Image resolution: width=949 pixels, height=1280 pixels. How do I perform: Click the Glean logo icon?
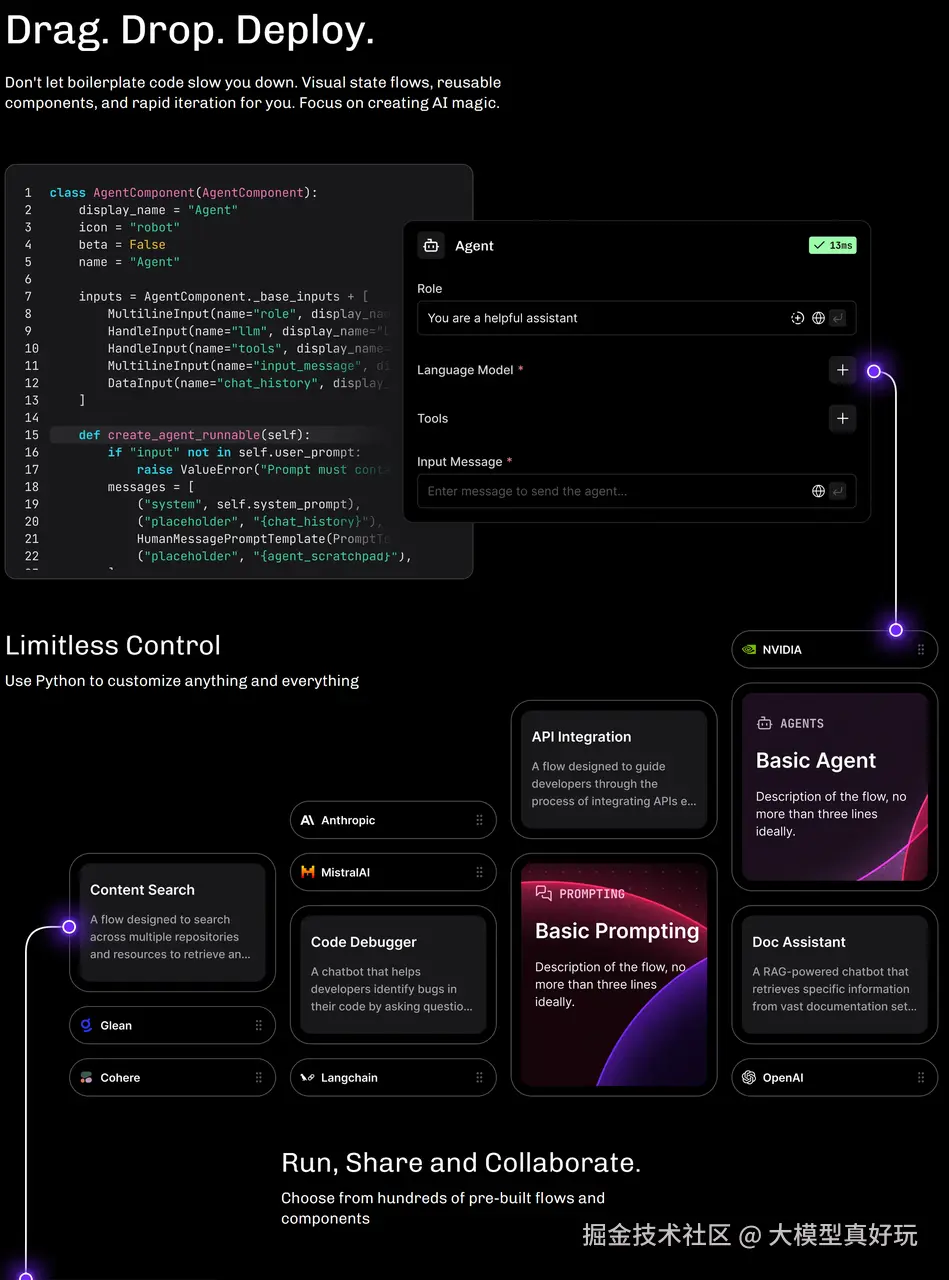pos(86,1025)
